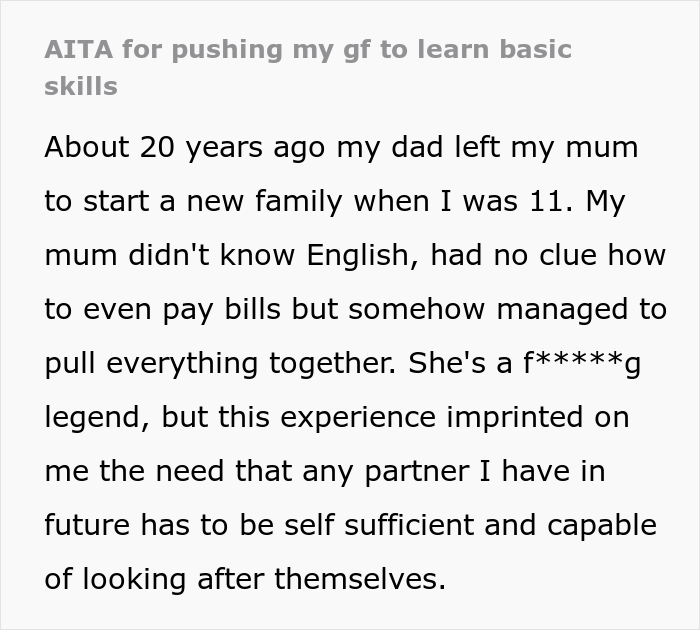Select the line starting "About 20 years ago"
The height and width of the screenshot is (630, 700).
341,148
